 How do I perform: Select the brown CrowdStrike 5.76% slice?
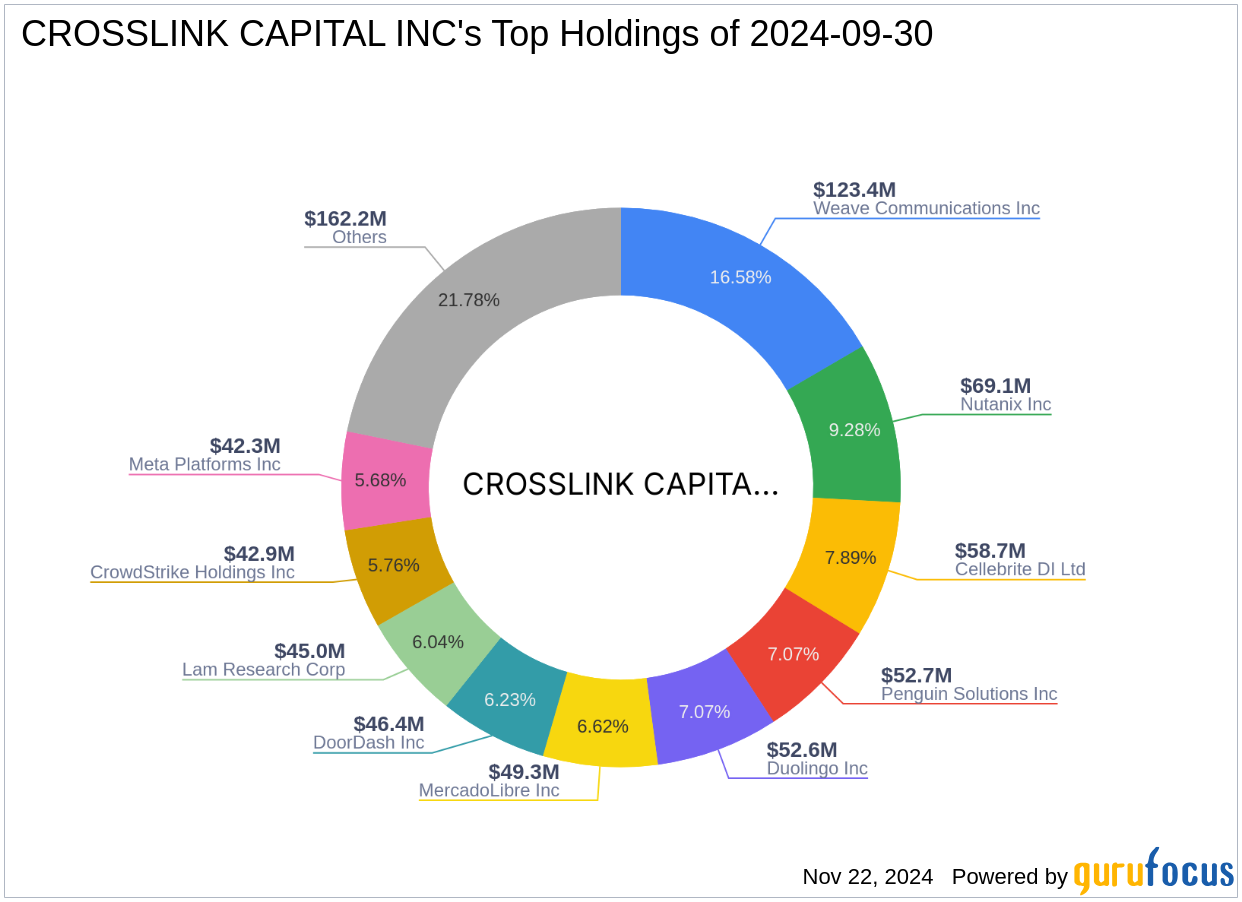click(395, 566)
